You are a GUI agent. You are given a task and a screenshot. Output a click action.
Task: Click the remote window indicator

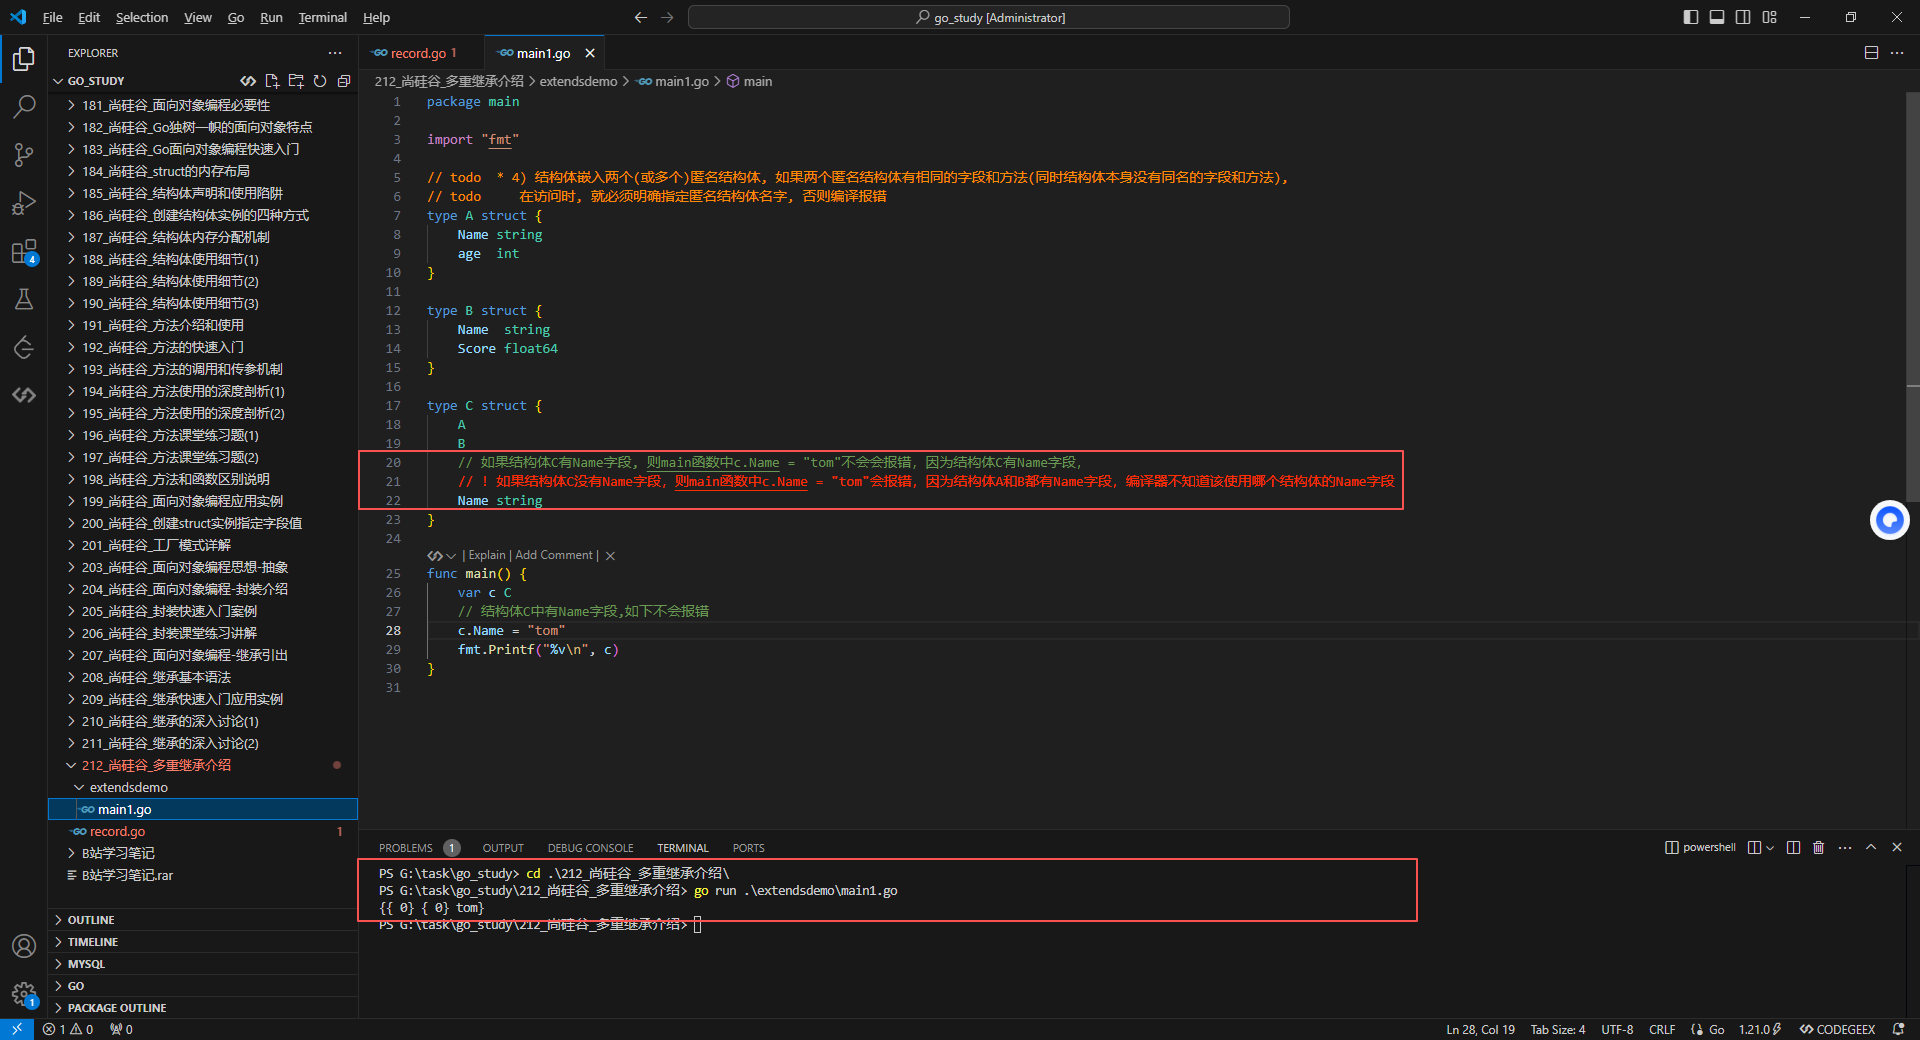click(17, 1029)
